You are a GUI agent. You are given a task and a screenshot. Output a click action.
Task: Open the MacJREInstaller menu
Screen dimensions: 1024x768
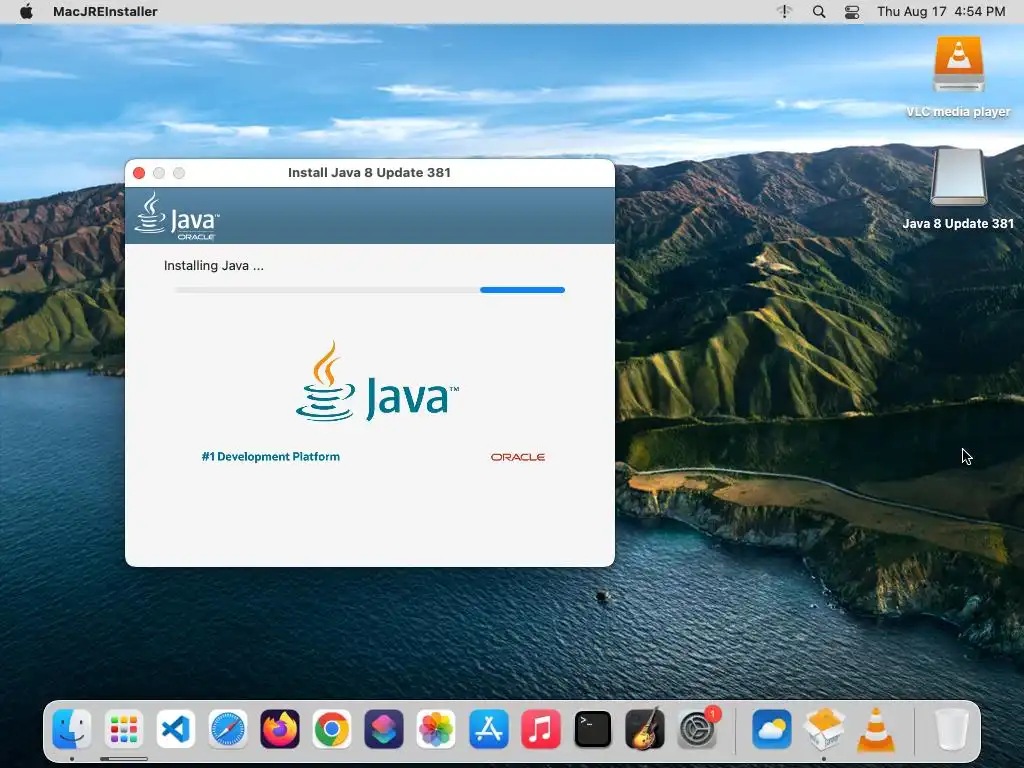pyautogui.click(x=105, y=11)
